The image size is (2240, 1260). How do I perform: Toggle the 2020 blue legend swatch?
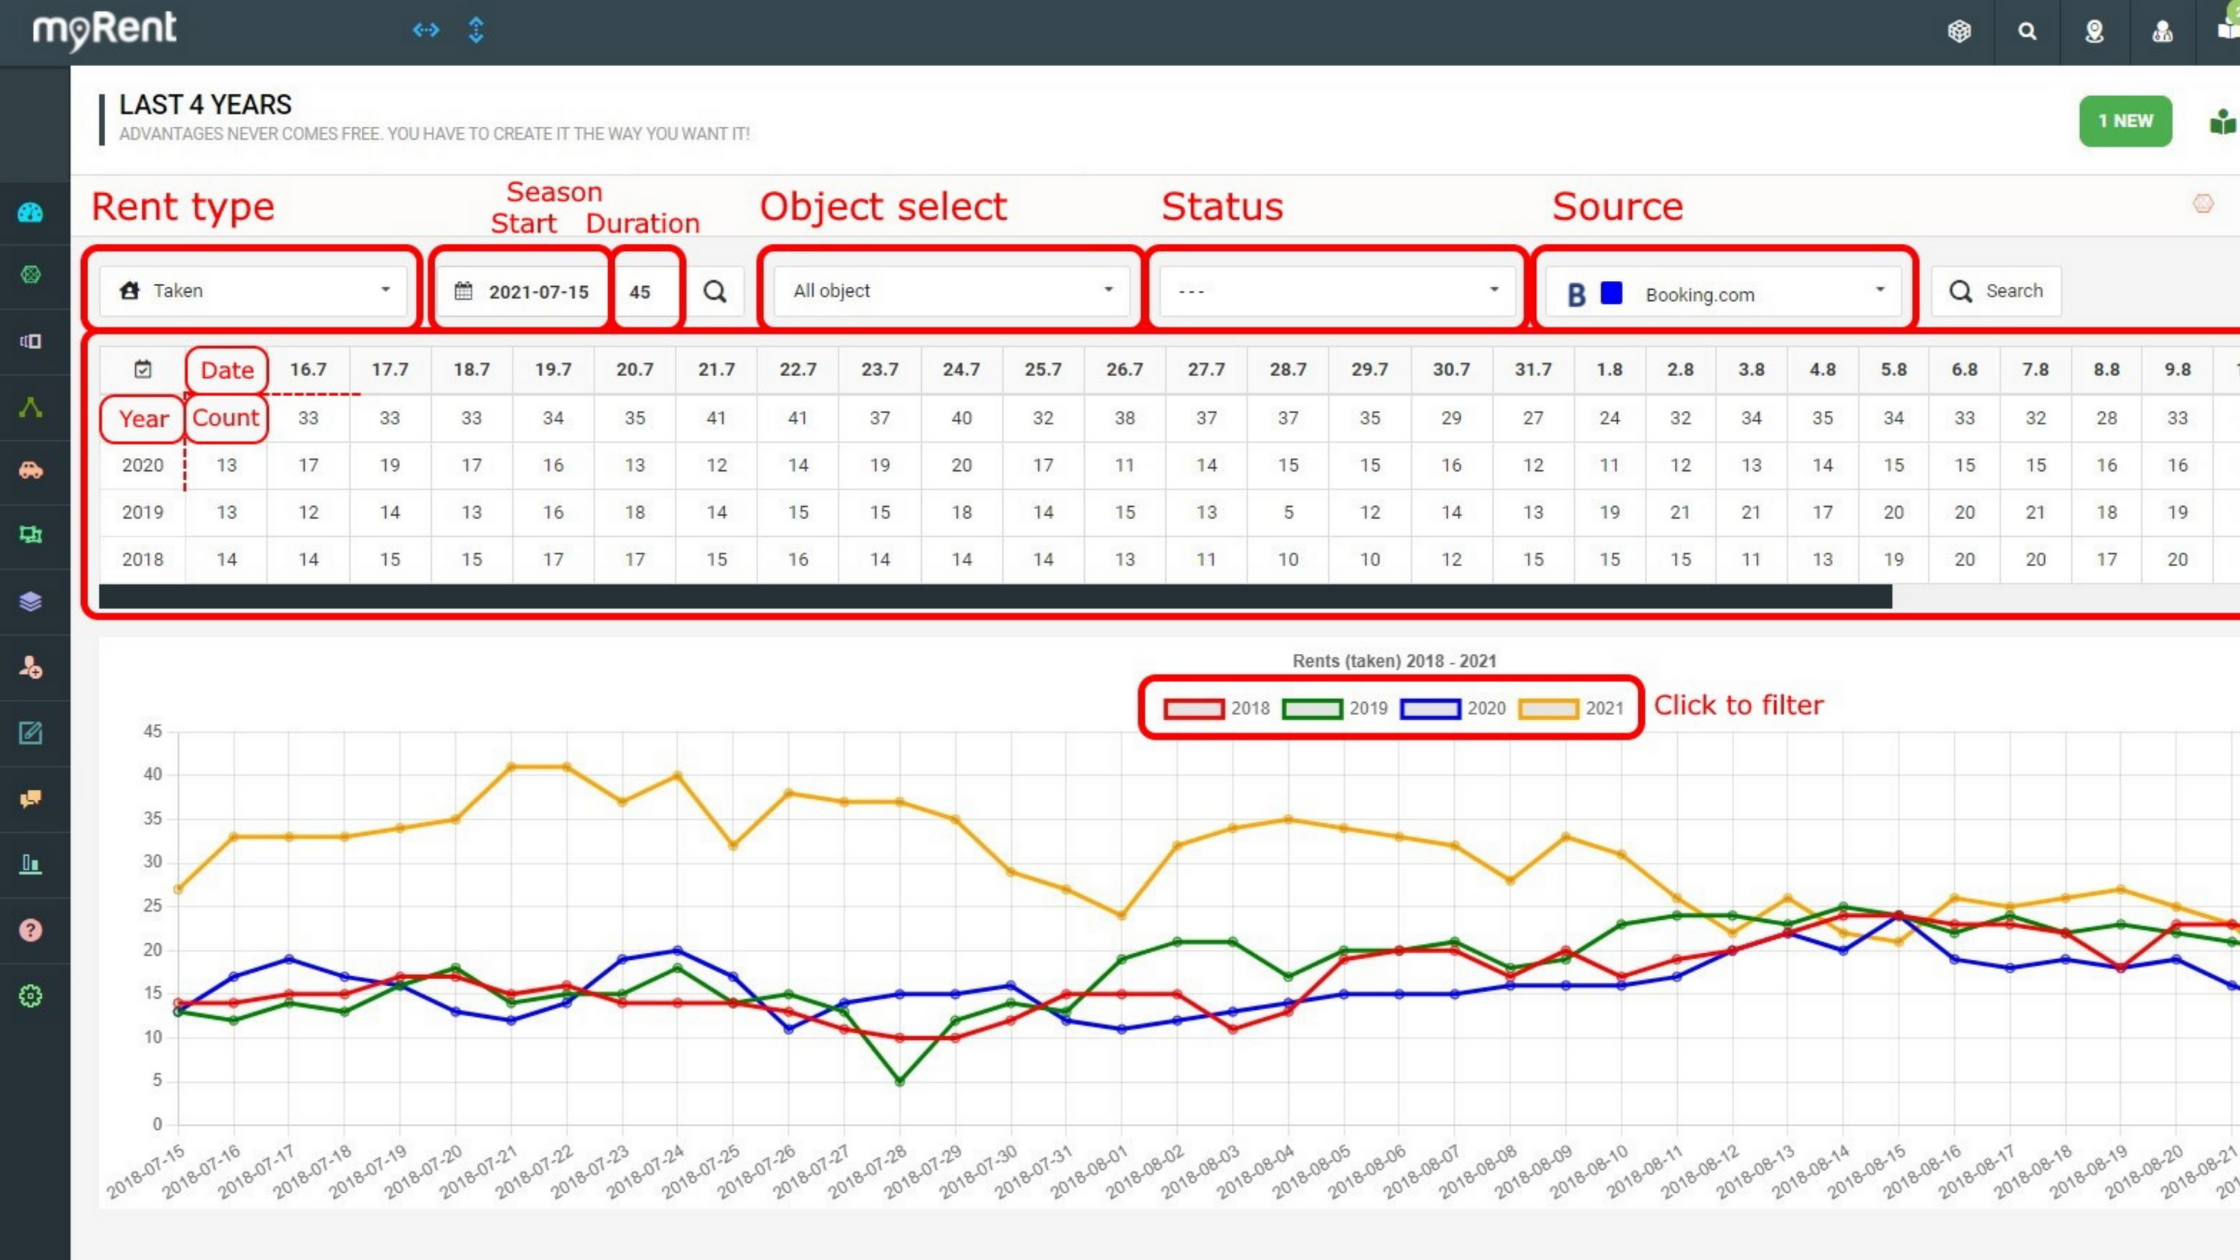coord(1430,708)
